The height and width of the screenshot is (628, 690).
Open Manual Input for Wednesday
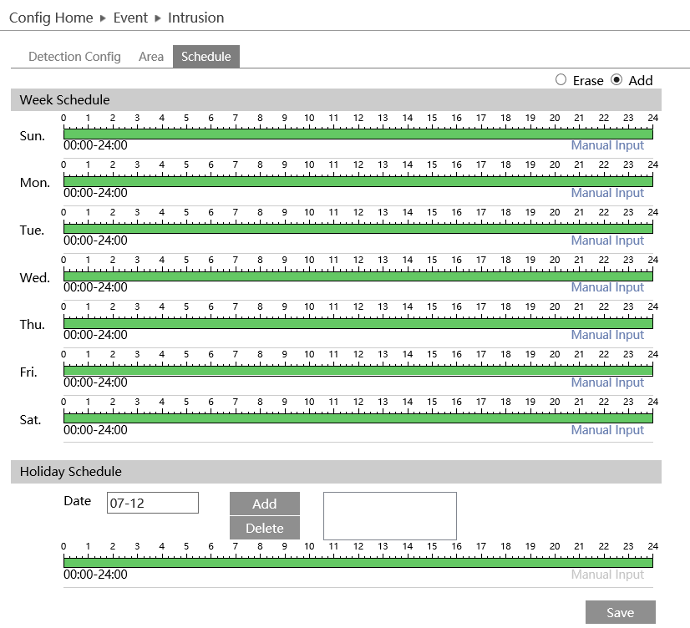pos(607,288)
